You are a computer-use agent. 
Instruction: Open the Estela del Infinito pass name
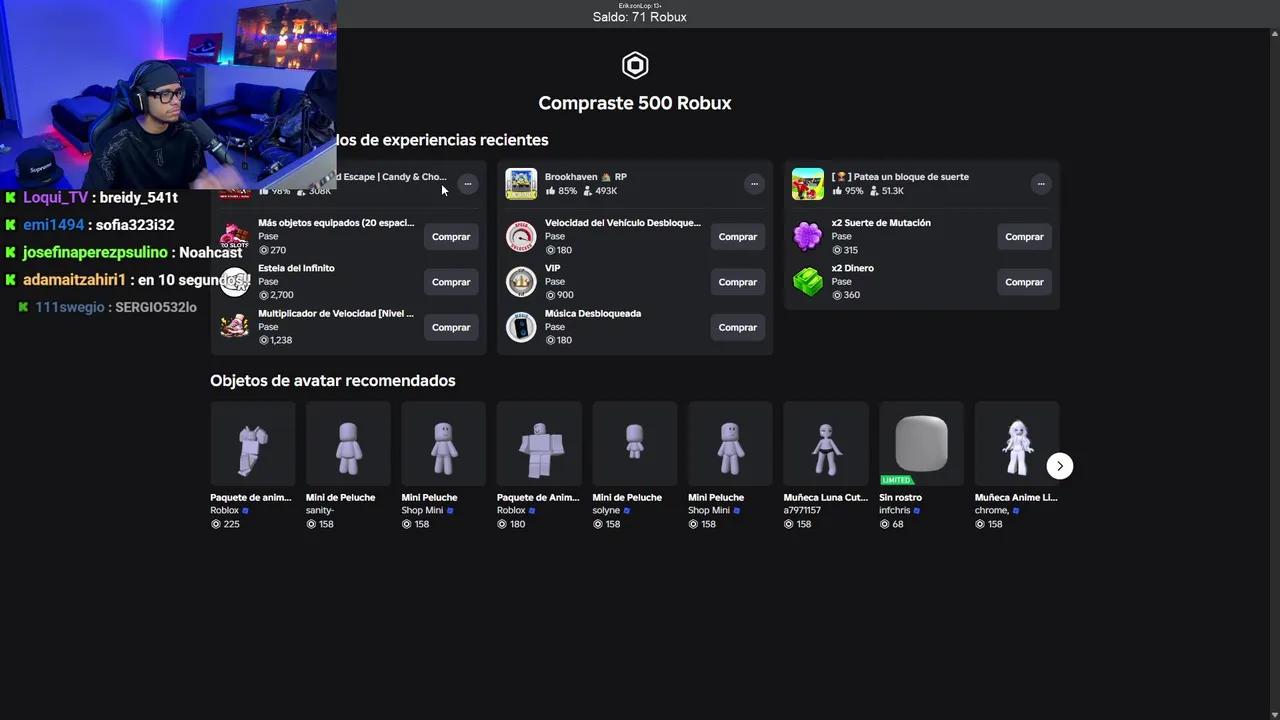pos(296,268)
